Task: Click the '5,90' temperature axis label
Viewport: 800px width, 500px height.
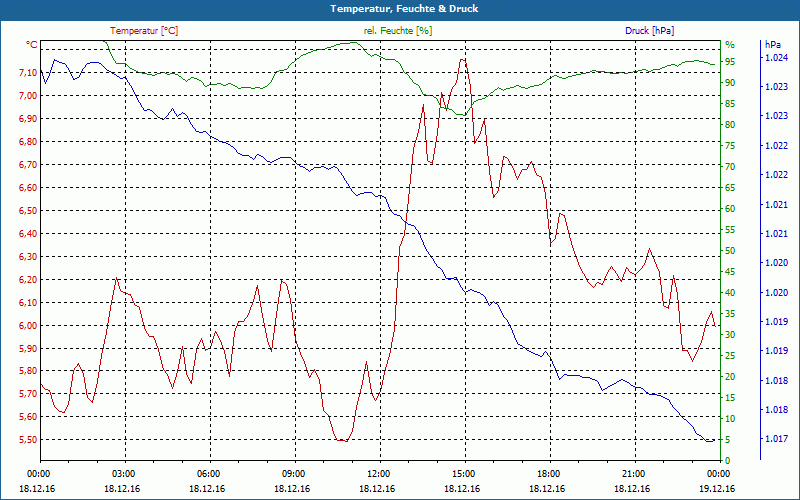Action: click(28, 348)
